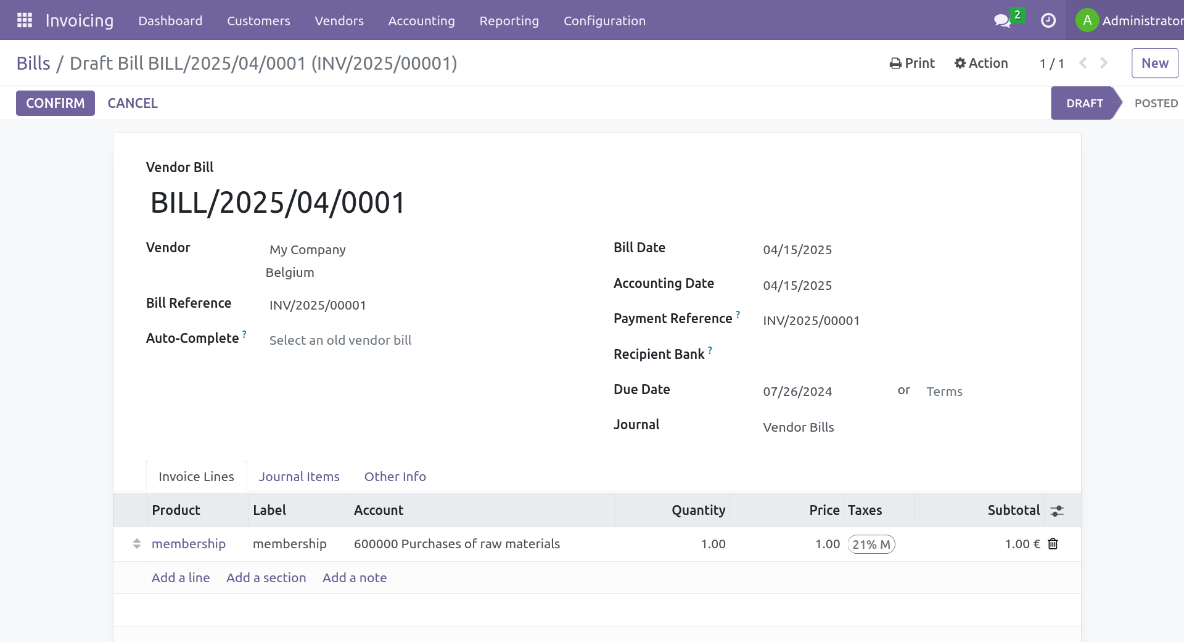Open the Customers menu
The width and height of the screenshot is (1184, 642).
point(258,21)
